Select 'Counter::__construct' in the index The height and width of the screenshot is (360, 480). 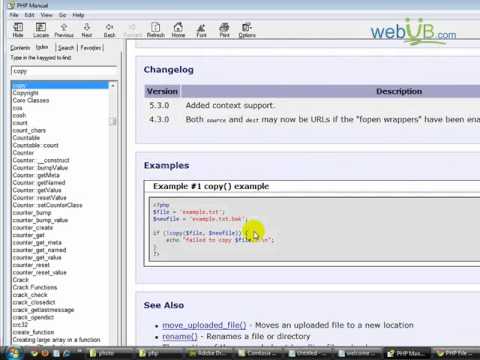point(41,160)
